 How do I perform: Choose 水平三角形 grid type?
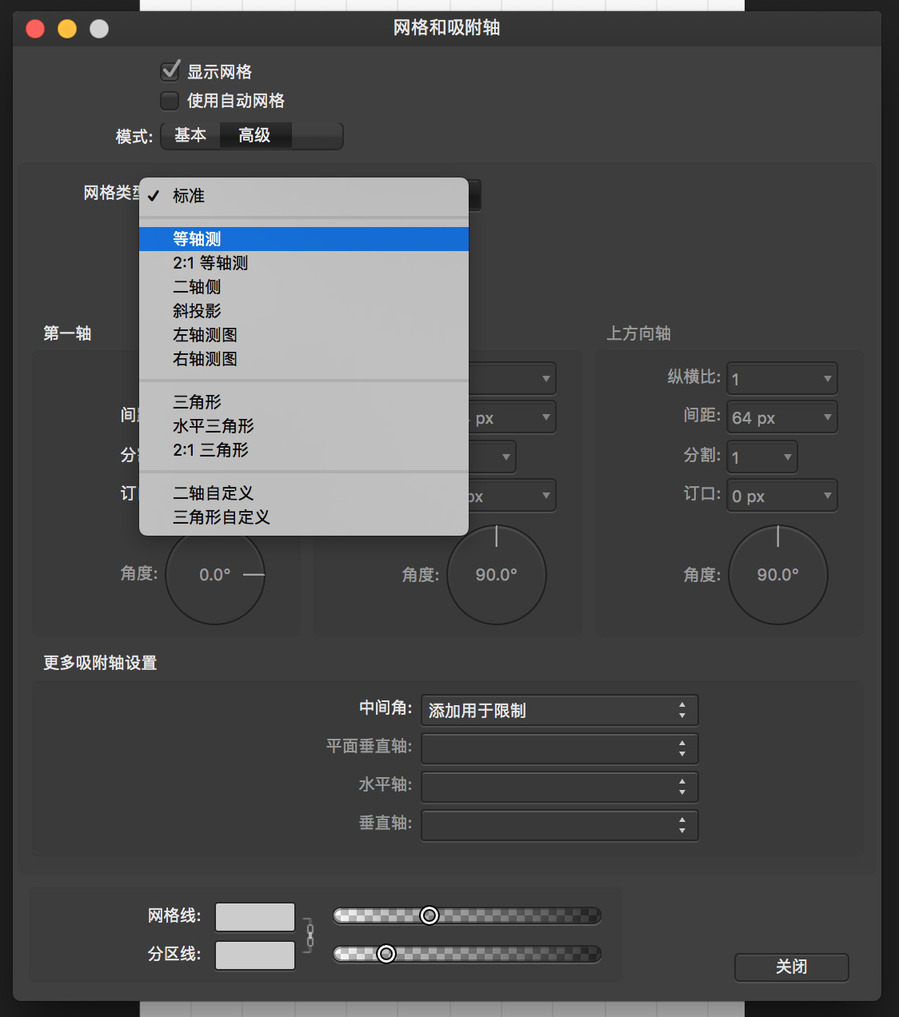coord(304,426)
